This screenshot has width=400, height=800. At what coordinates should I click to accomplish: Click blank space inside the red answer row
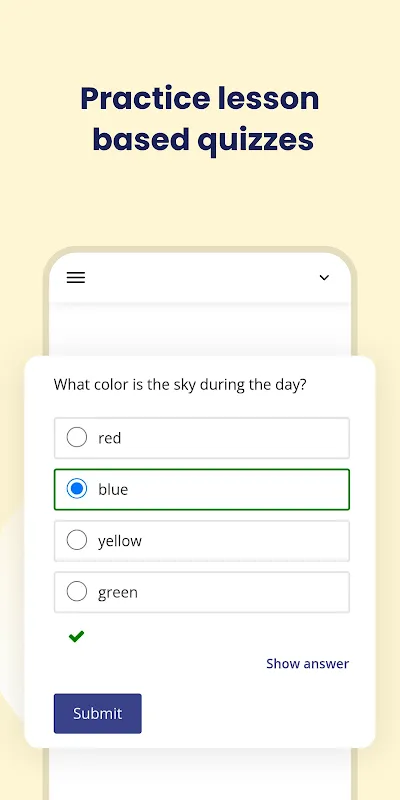(235, 438)
